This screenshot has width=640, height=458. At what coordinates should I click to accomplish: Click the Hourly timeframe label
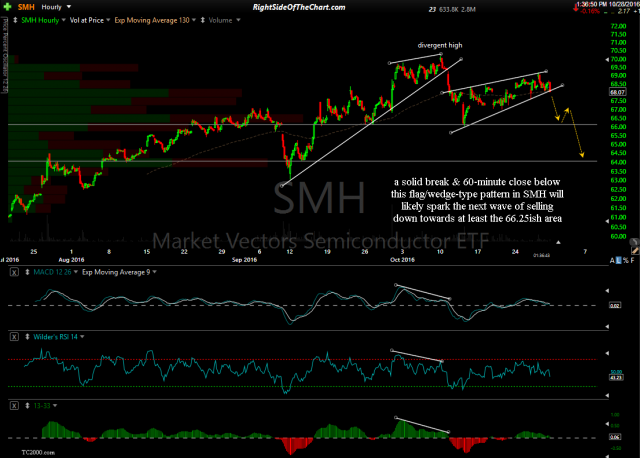click(51, 7)
